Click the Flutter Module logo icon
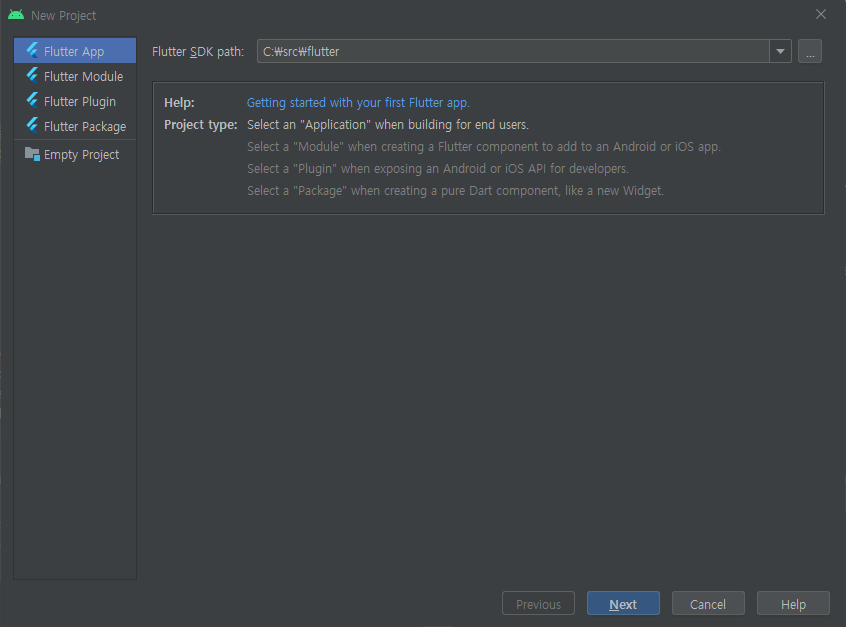The height and width of the screenshot is (627, 846). click(x=32, y=76)
